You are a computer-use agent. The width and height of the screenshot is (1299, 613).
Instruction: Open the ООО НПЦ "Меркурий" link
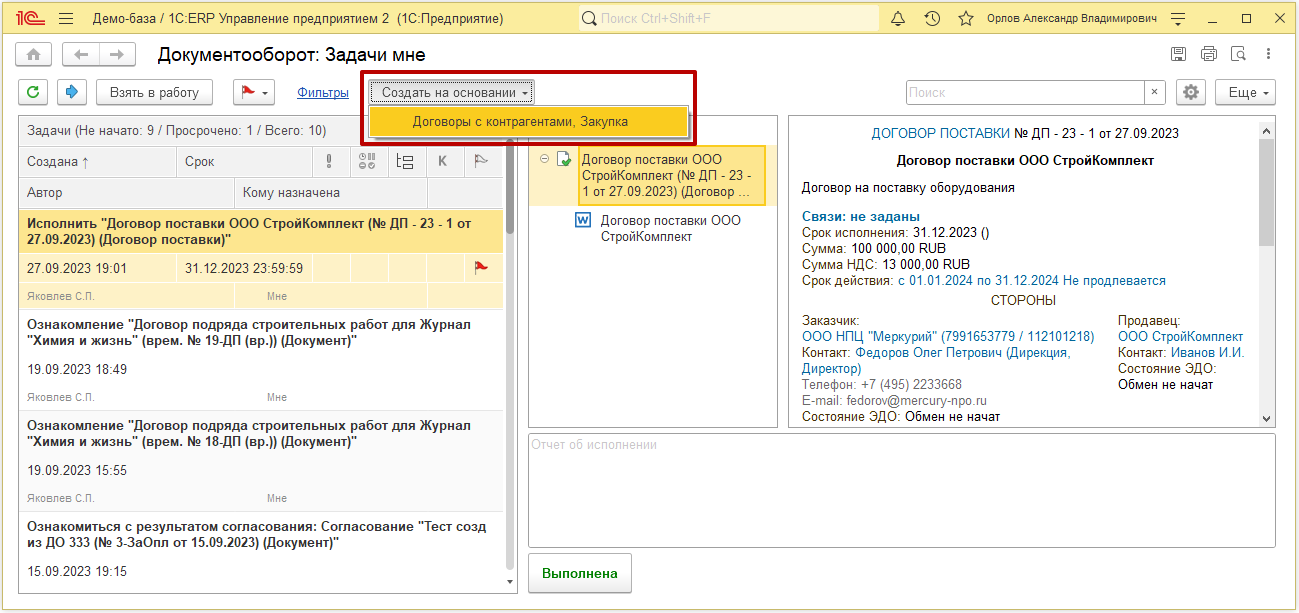tap(948, 336)
